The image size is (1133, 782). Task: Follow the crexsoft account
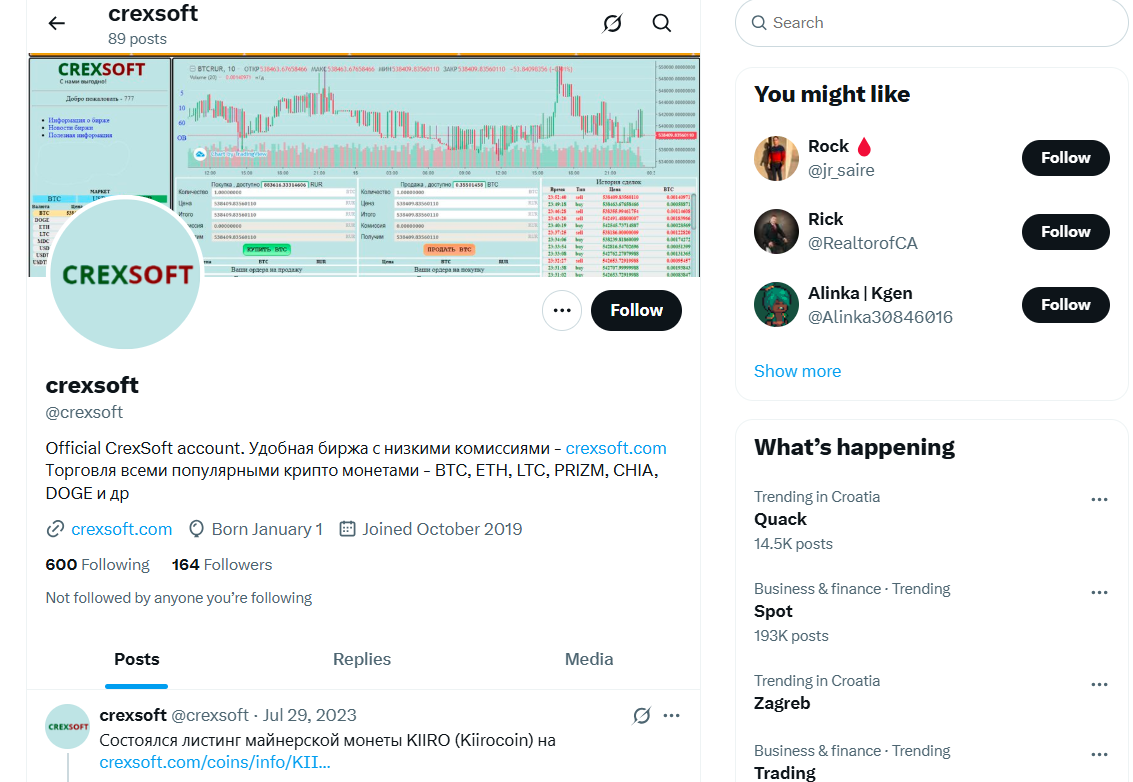pyautogui.click(x=636, y=311)
